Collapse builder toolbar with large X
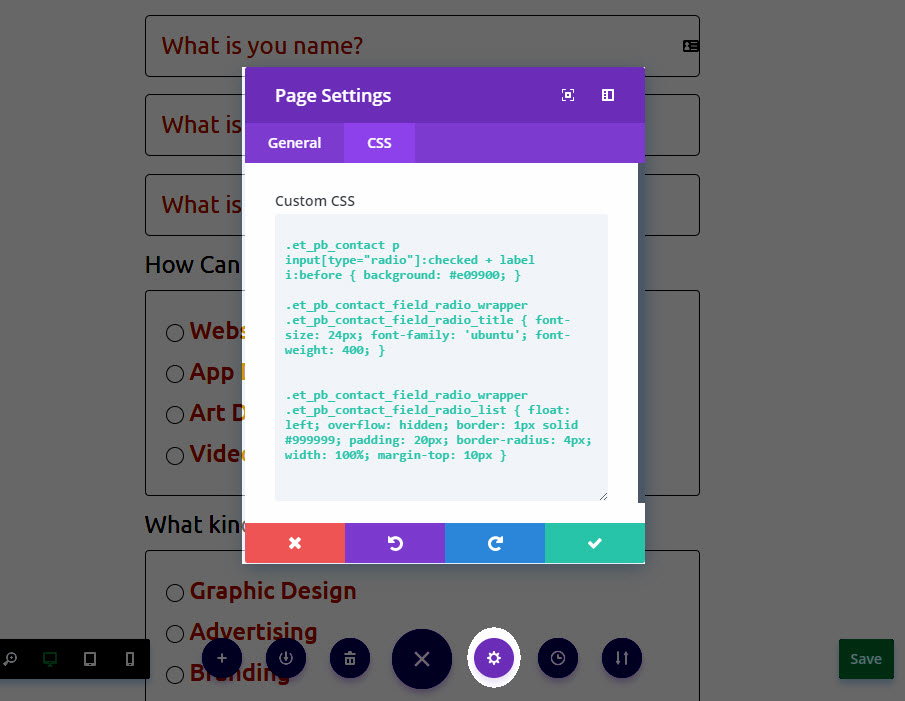Viewport: 905px width, 701px height. [x=422, y=659]
